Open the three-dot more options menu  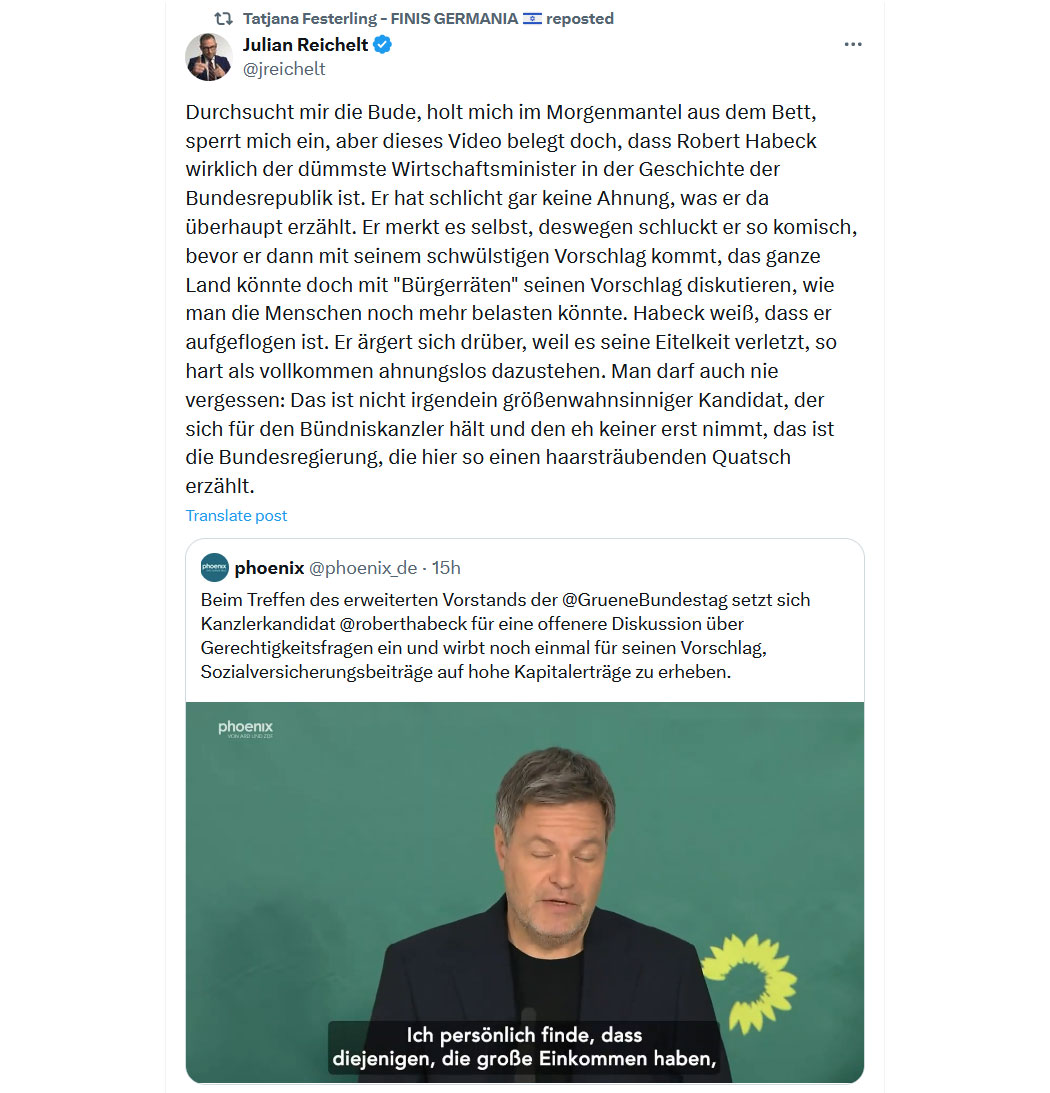pyautogui.click(x=853, y=44)
